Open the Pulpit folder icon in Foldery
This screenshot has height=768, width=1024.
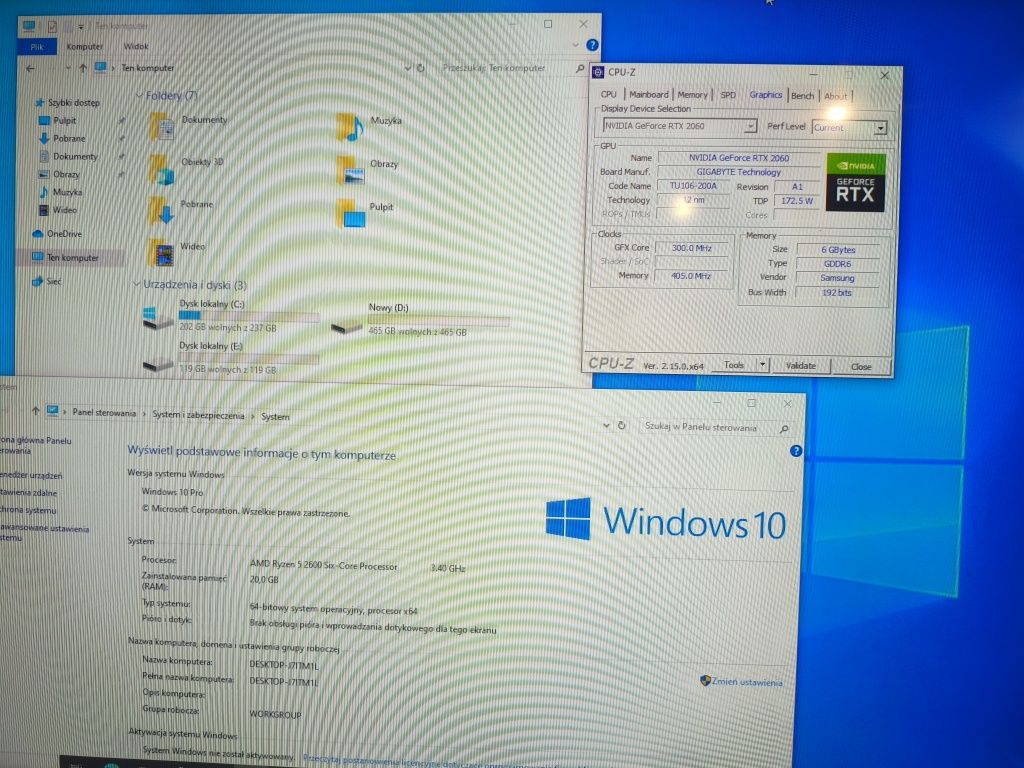coord(351,213)
